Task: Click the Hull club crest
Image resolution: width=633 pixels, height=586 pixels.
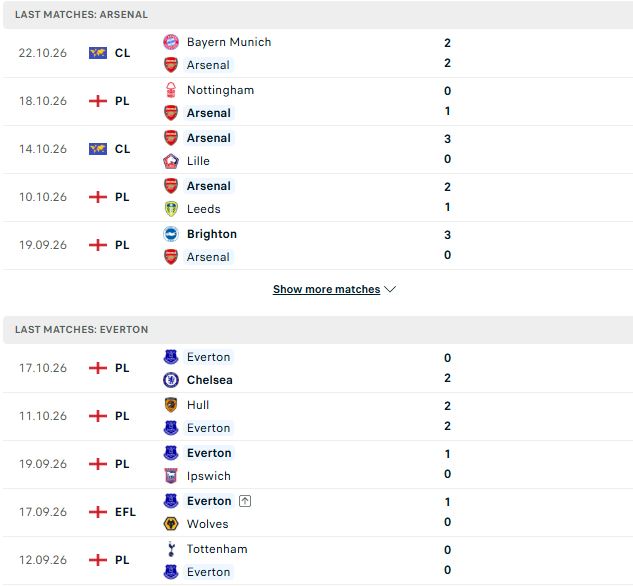Action: coord(171,405)
